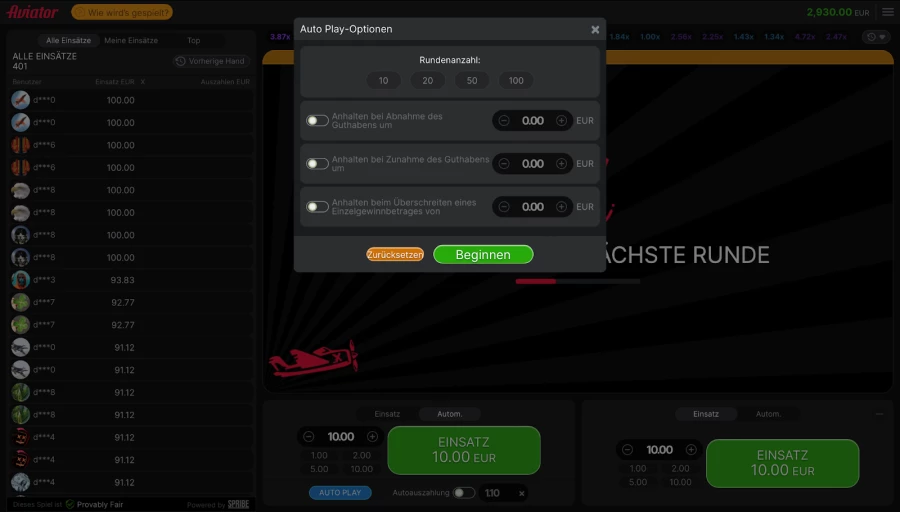Click the Zurücksetzen reset button

coord(395,255)
